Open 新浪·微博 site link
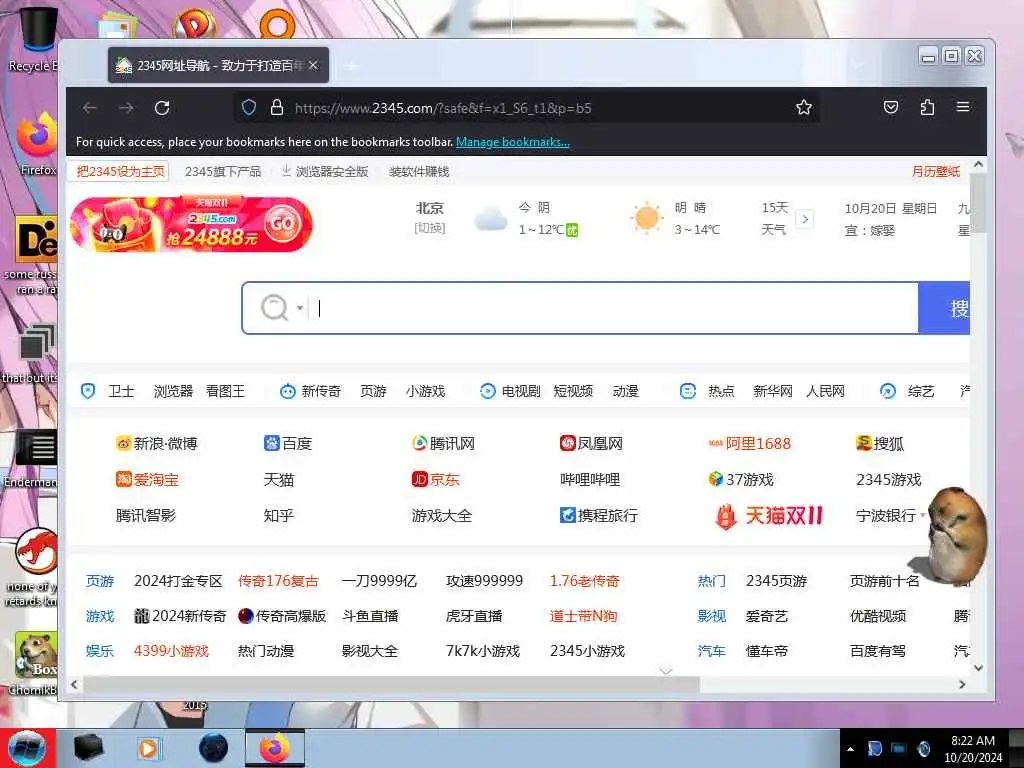The width and height of the screenshot is (1024, 768). tap(157, 443)
